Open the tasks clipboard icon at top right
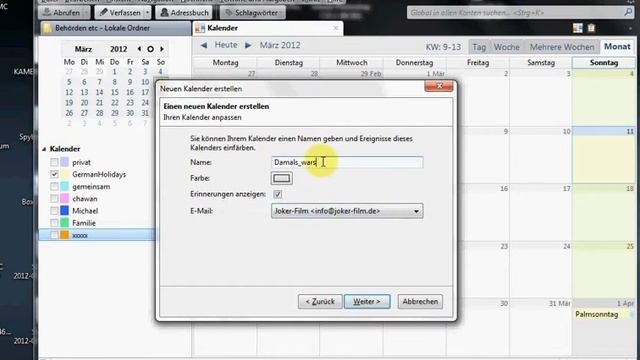 pos(591,28)
